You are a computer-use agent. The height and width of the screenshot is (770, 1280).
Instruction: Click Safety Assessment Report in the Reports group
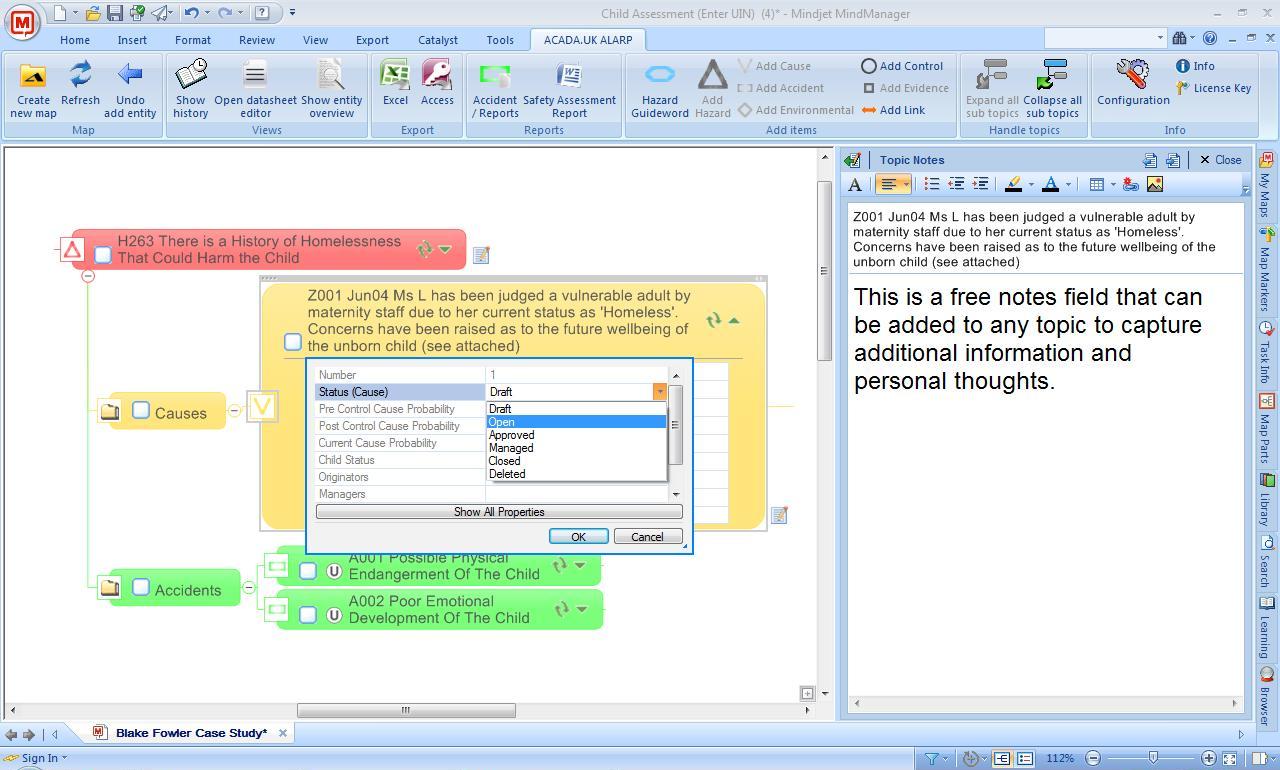[570, 88]
